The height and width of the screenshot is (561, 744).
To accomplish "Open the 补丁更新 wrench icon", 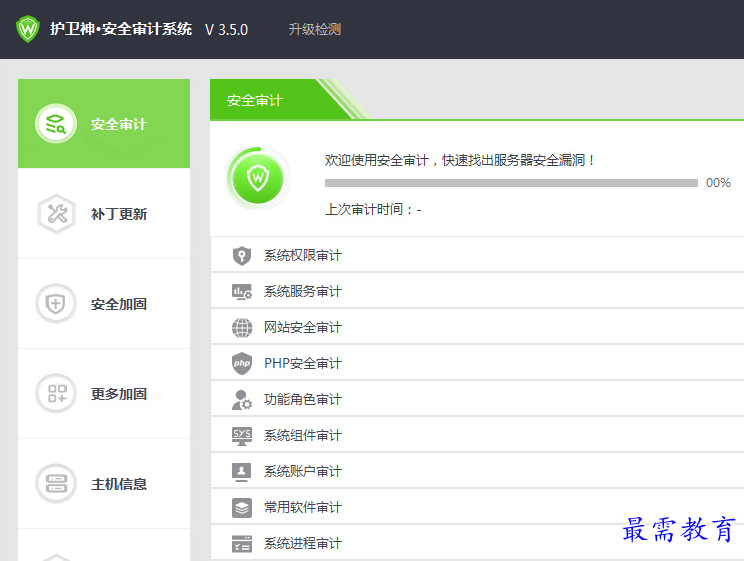I will [x=56, y=214].
